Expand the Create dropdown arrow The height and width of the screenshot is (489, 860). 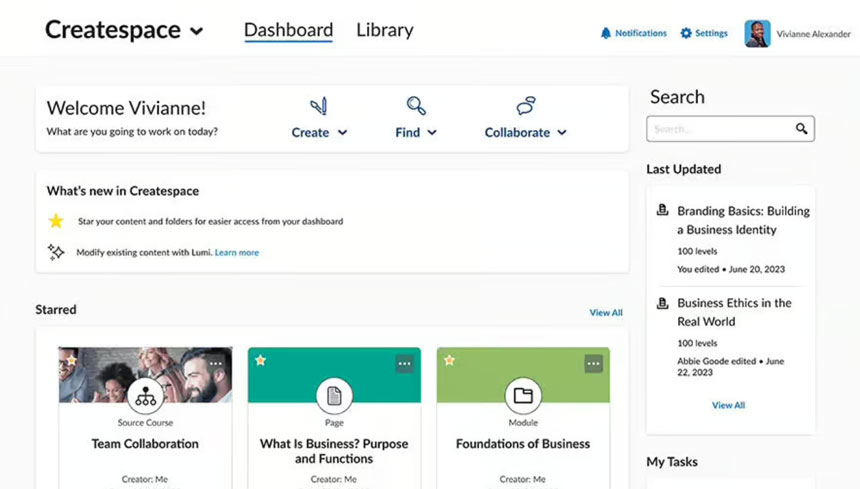tap(342, 133)
